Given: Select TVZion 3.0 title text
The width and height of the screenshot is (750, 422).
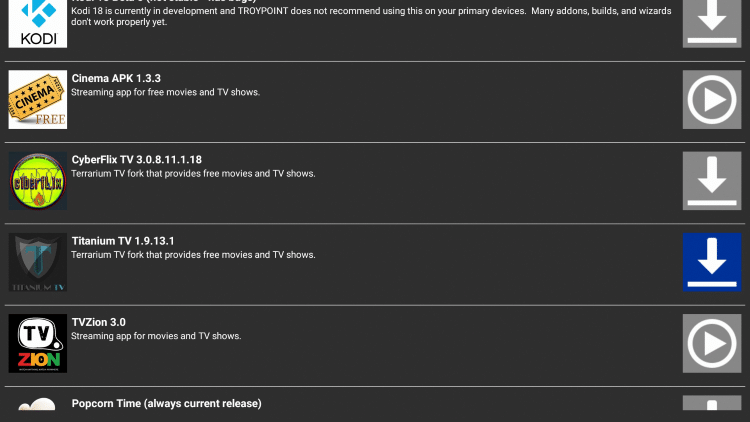Looking at the screenshot, I should pyautogui.click(x=98, y=322).
